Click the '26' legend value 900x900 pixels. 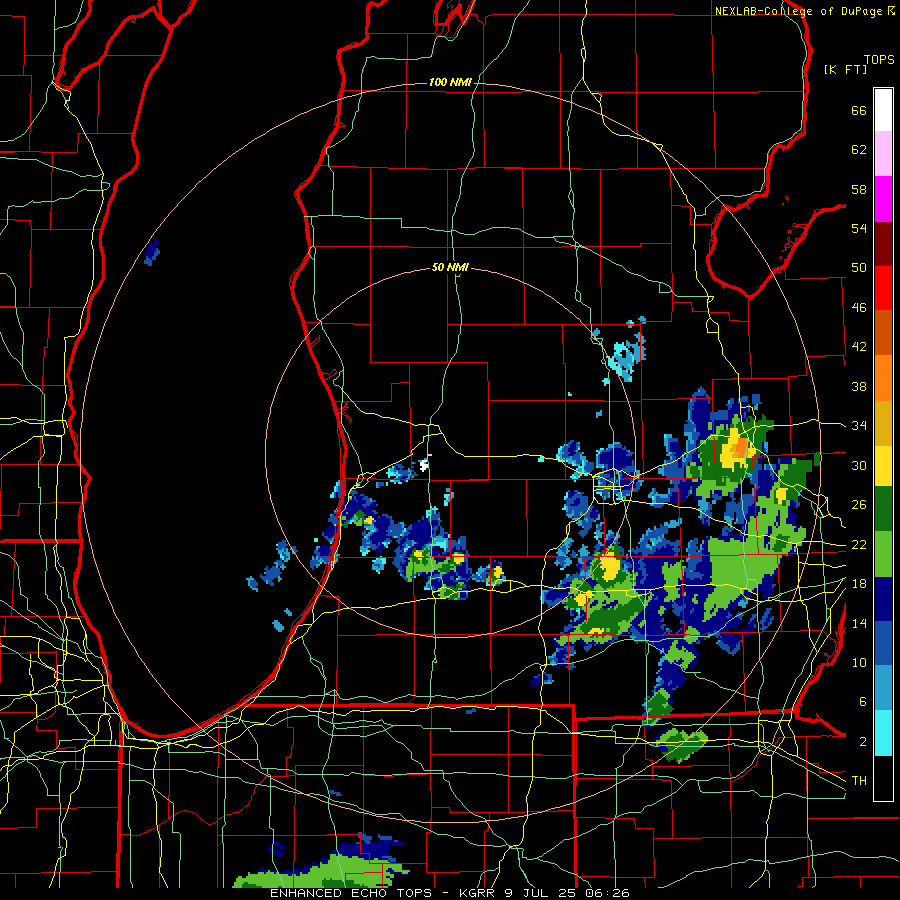tap(859, 505)
